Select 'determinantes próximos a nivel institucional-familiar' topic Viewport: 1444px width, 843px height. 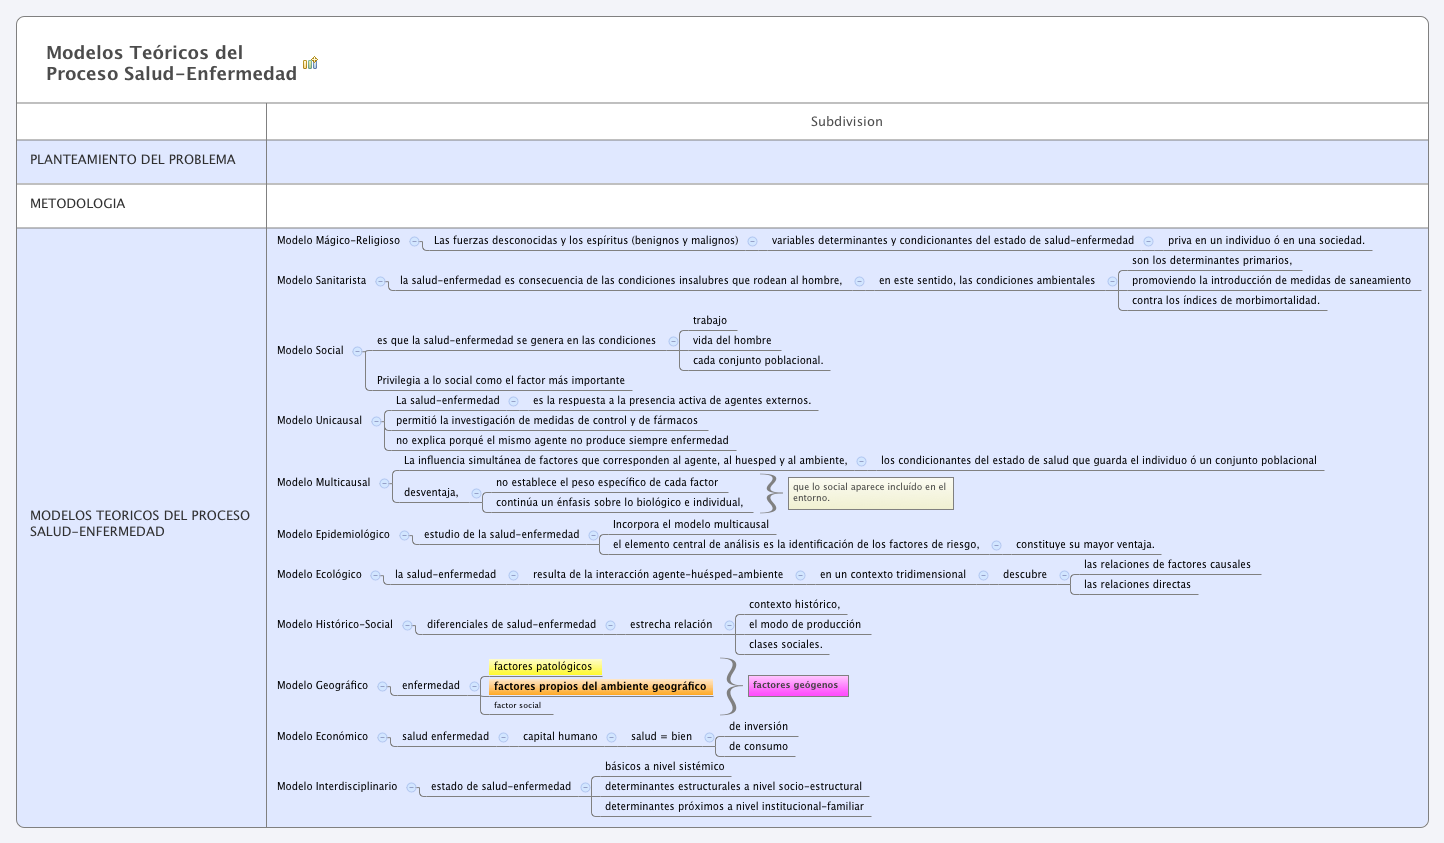click(x=734, y=807)
